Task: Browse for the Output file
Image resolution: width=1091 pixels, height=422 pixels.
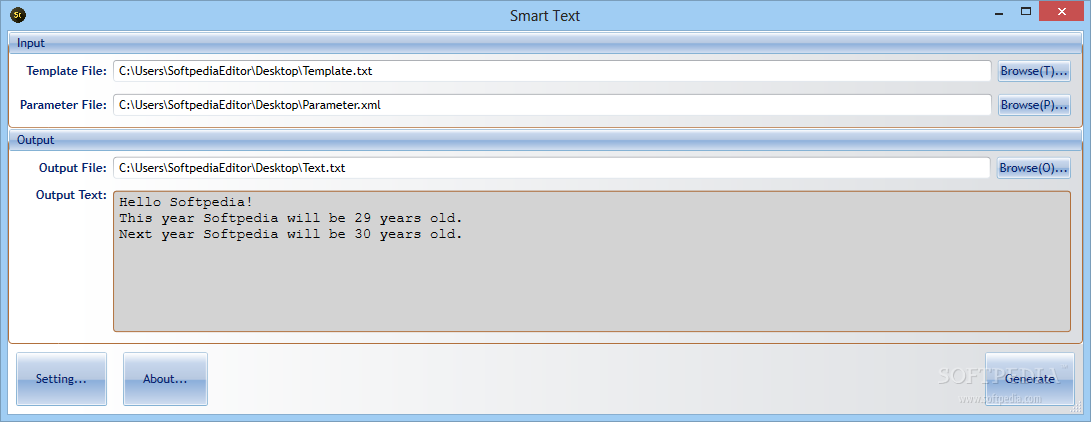Action: pos(1033,168)
